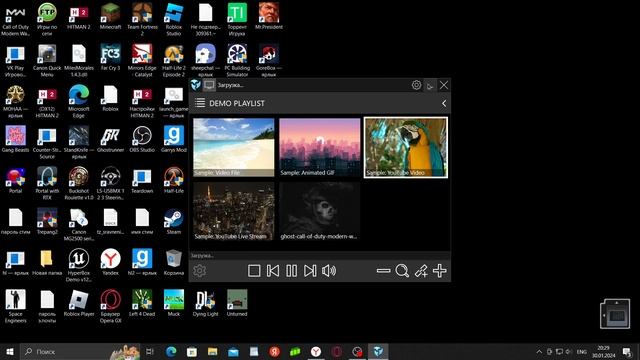Select the Mirrors Edge Catalyst shortcut
This screenshot has height=360, width=640.
pyautogui.click(x=142, y=60)
